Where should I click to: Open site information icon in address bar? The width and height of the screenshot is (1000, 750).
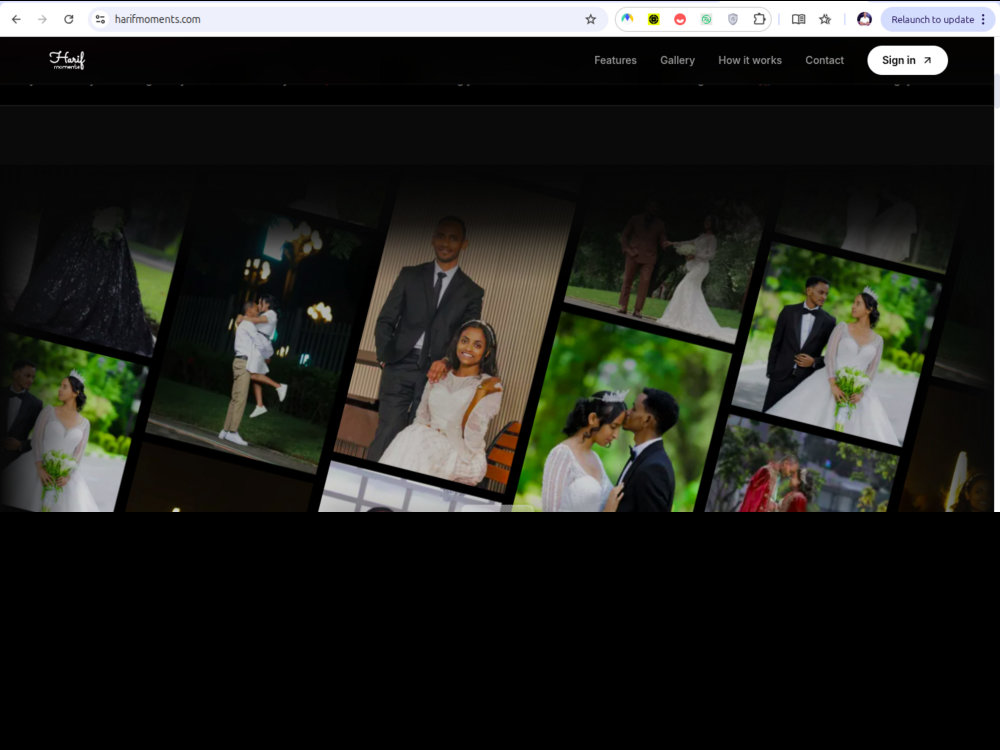(100, 19)
